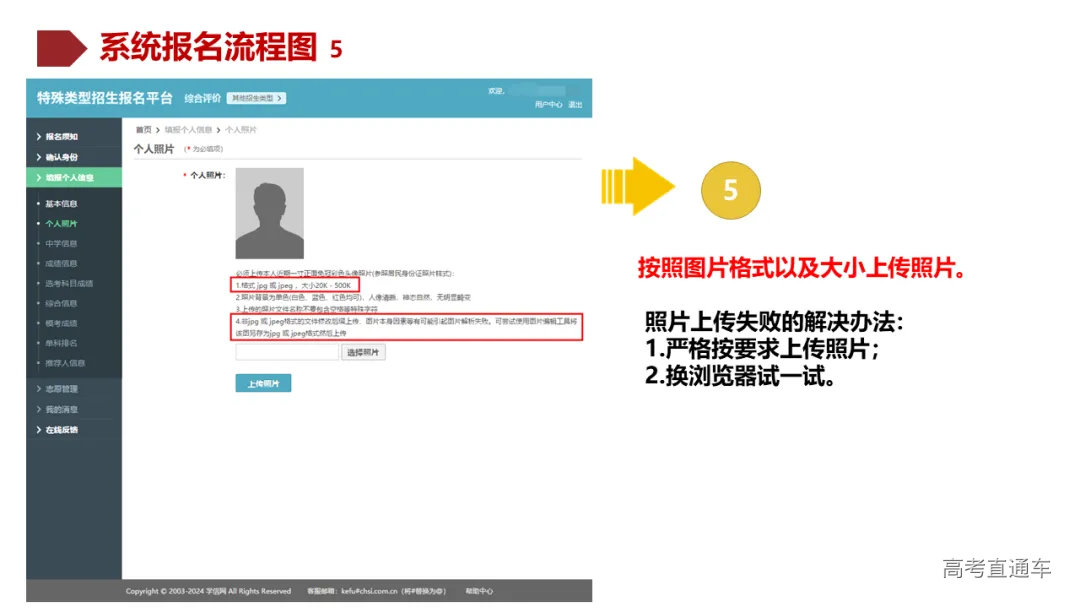Screen dimensions: 1080x608
Task: Open the 用户中心 link in header
Action: point(548,104)
